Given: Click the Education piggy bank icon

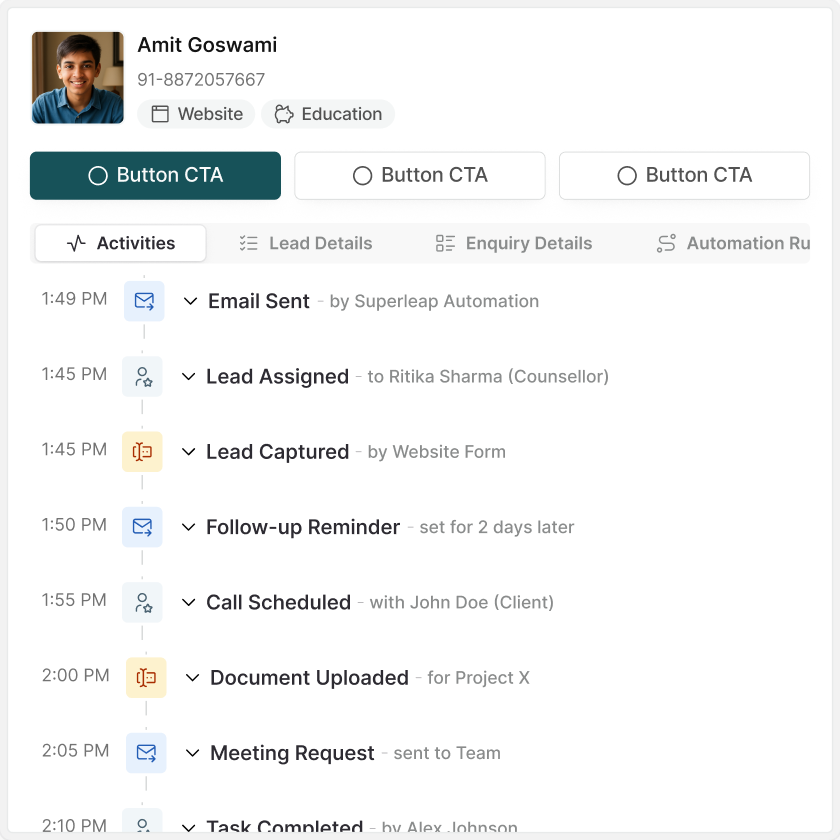Looking at the screenshot, I should coord(284,114).
